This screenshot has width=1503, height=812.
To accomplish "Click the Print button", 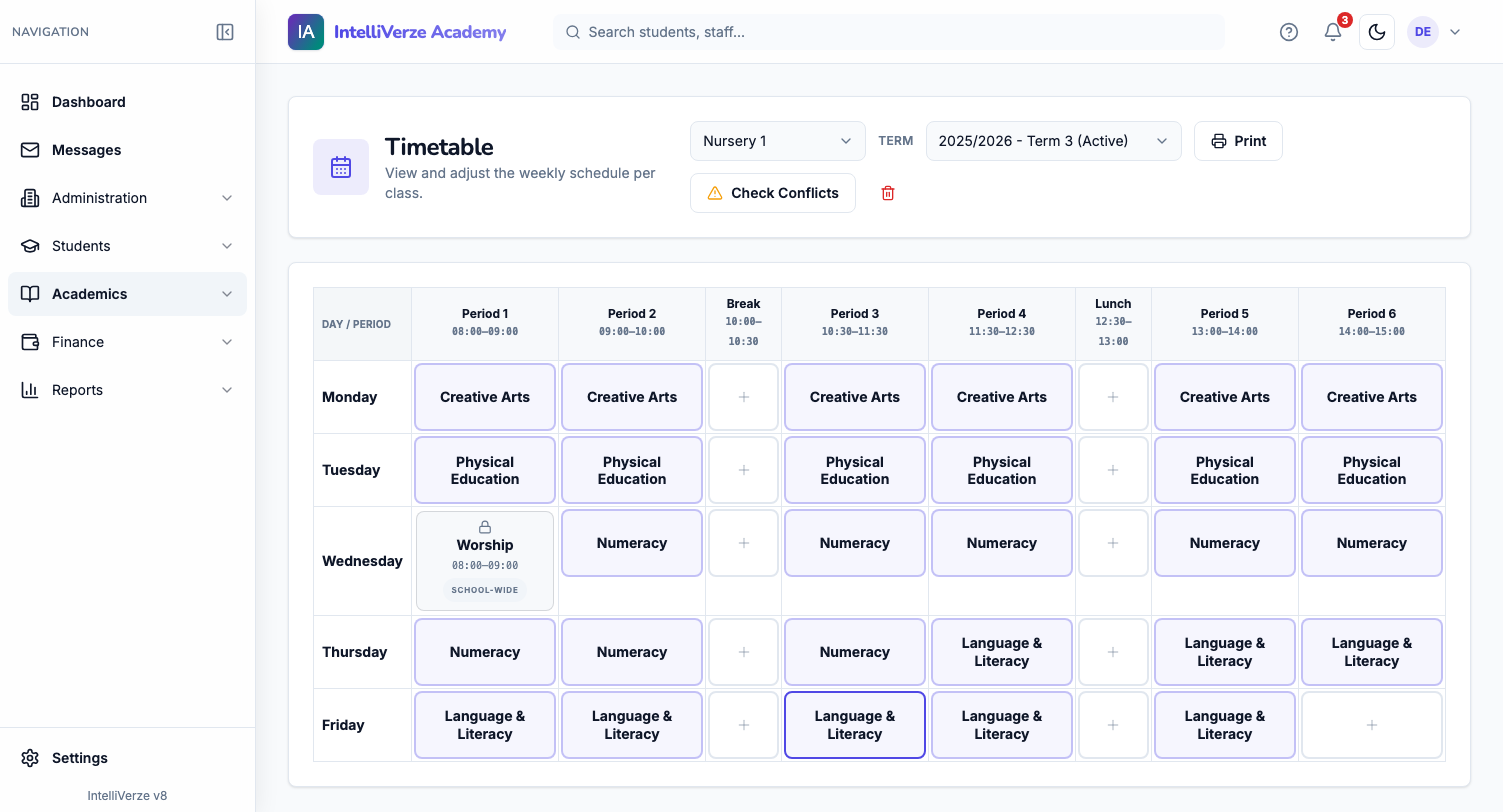I will point(1238,141).
